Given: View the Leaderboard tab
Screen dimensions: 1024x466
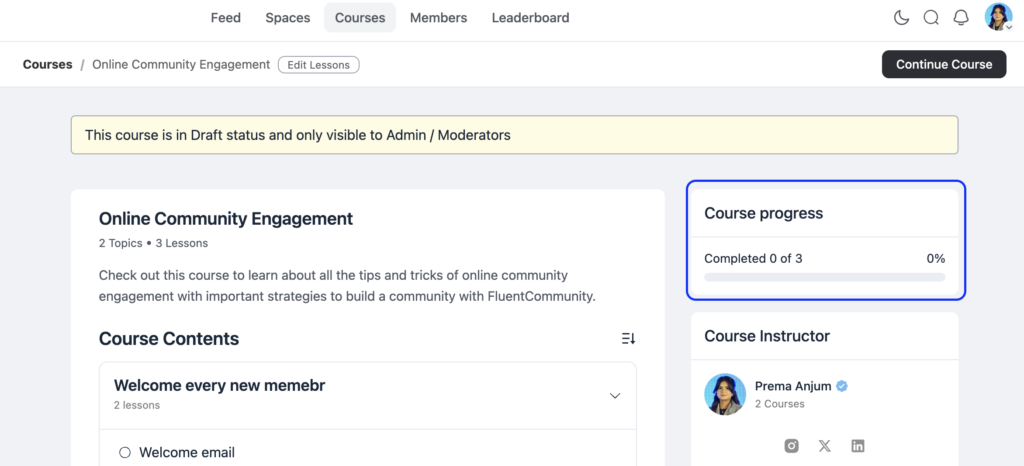Looking at the screenshot, I should (x=530, y=18).
